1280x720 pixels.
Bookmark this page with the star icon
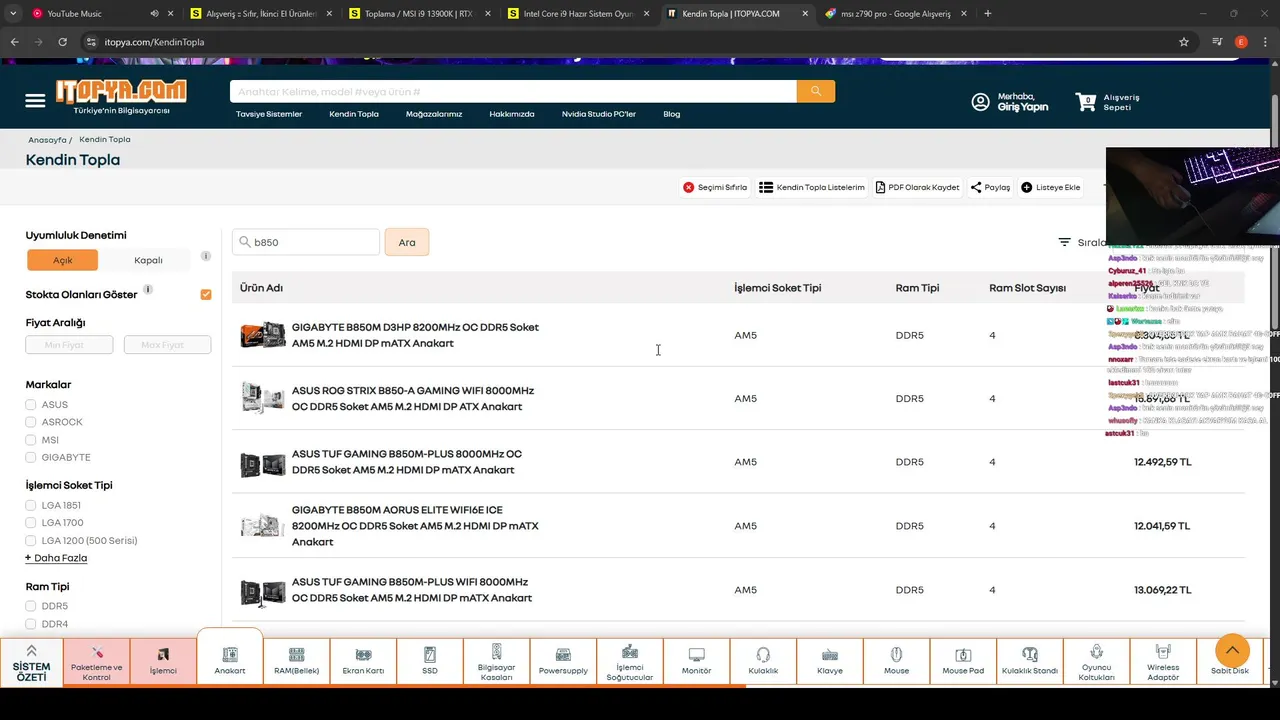(x=1184, y=42)
